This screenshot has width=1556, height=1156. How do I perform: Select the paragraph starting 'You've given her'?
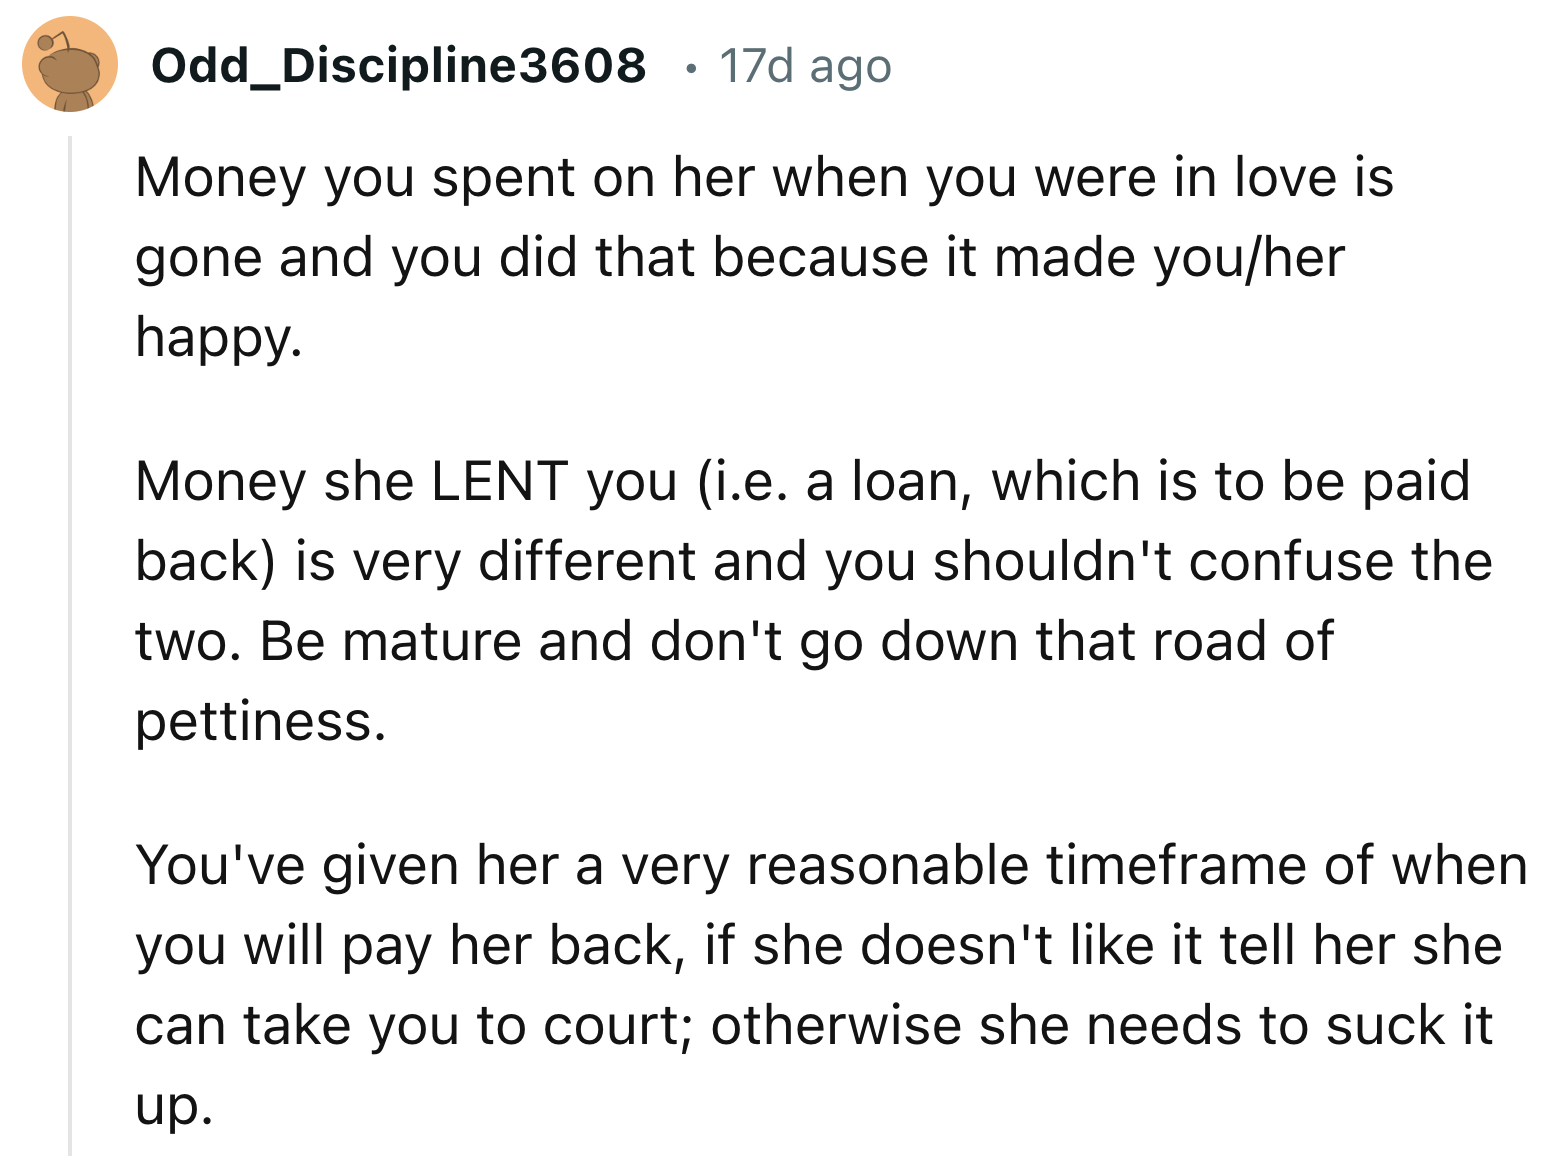(x=832, y=985)
